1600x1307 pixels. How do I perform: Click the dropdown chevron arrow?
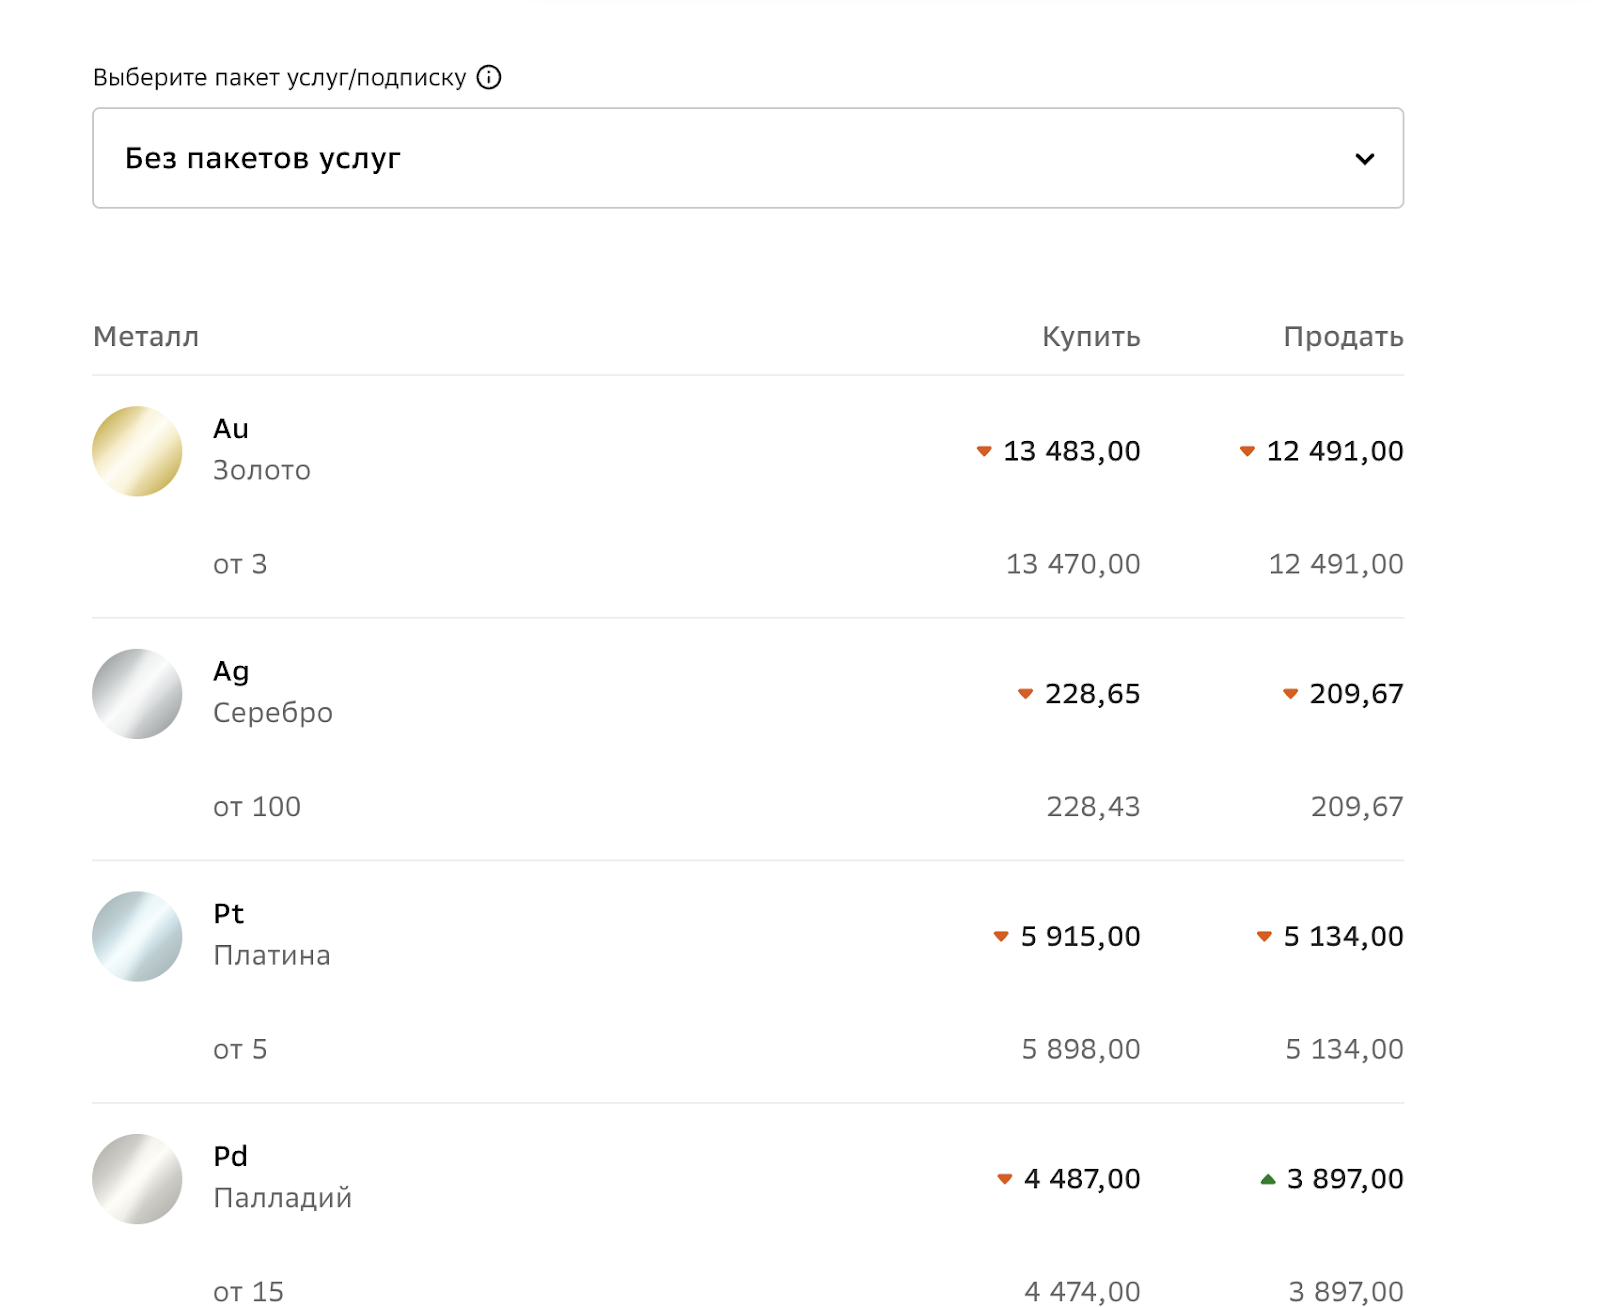[1364, 159]
